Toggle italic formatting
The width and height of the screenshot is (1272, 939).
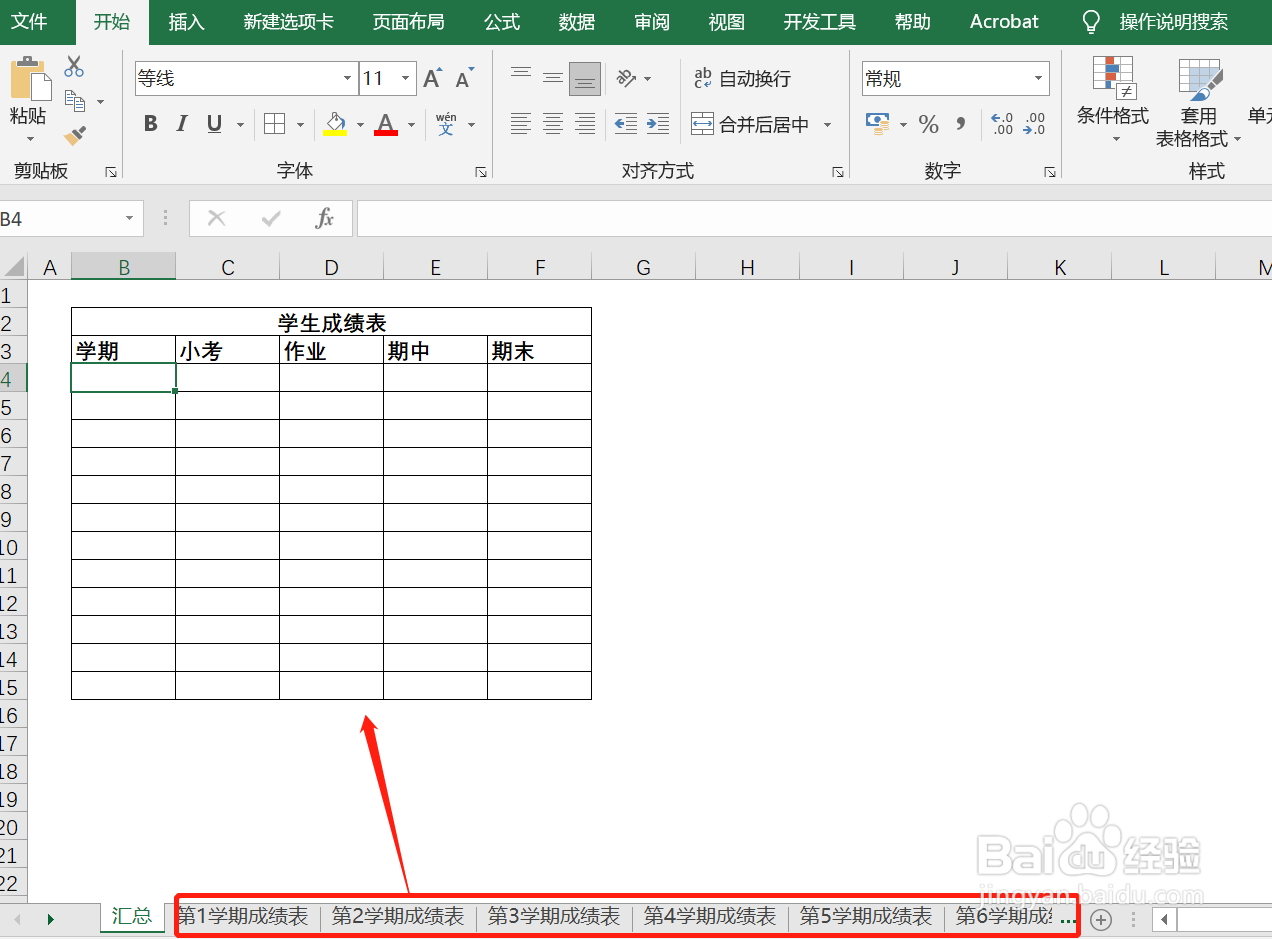(x=182, y=124)
